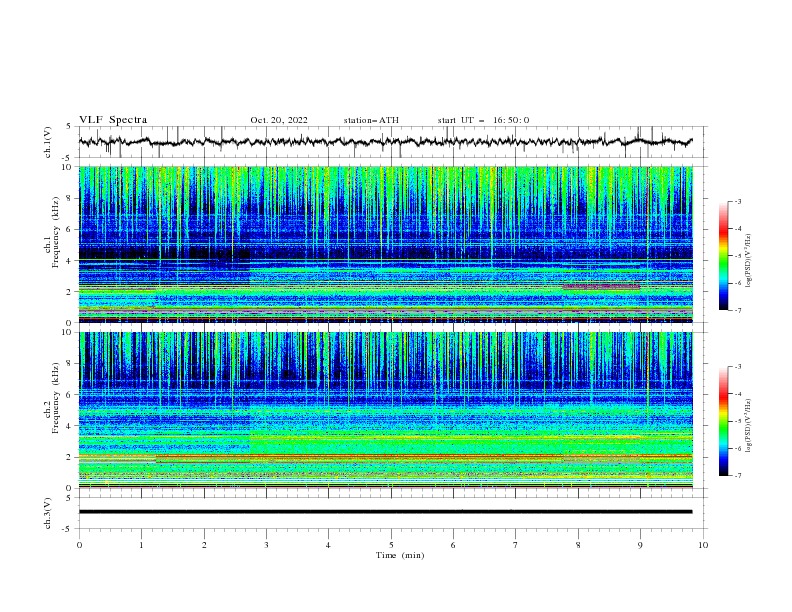This screenshot has width=792, height=612.
Task: Click the 'start UT = 16:50:0' text
Action: [483, 120]
